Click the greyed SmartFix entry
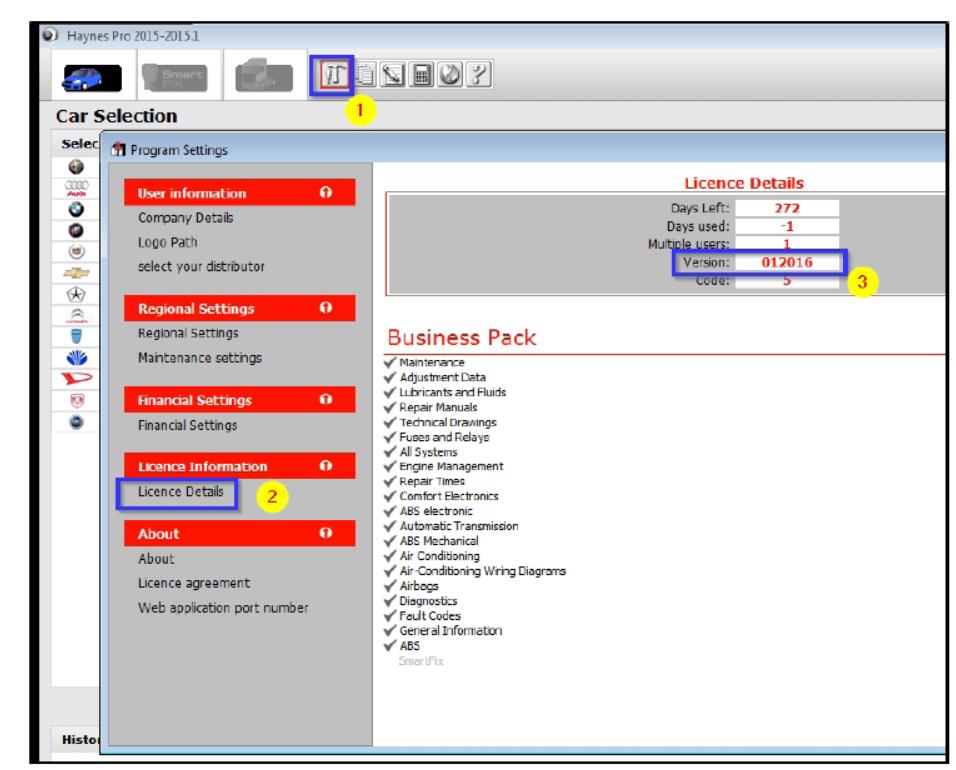This screenshot has height=770, width=956. pyautogui.click(x=421, y=661)
